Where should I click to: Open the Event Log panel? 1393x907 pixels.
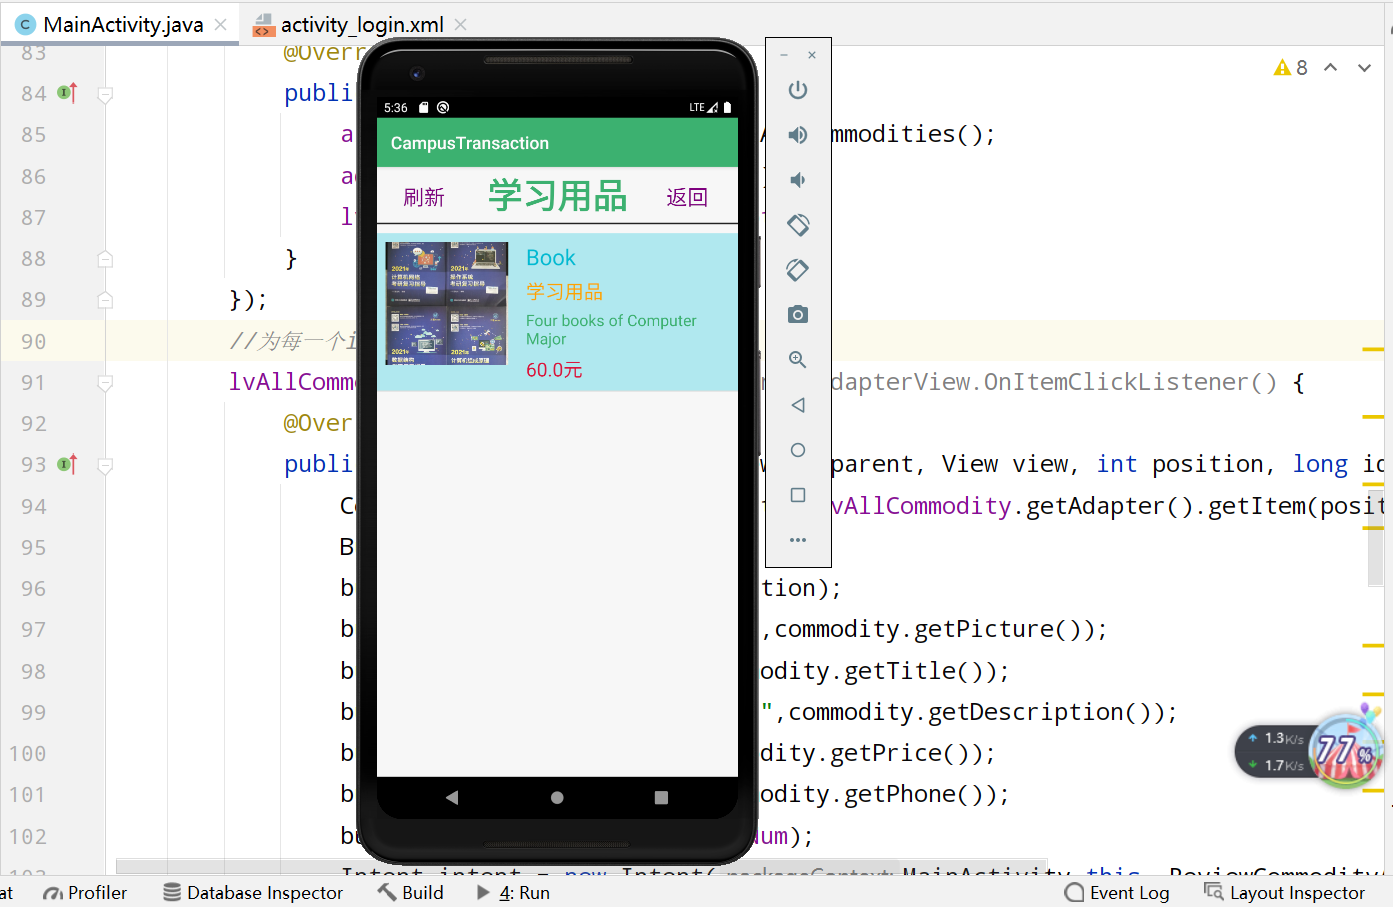pos(1117,892)
